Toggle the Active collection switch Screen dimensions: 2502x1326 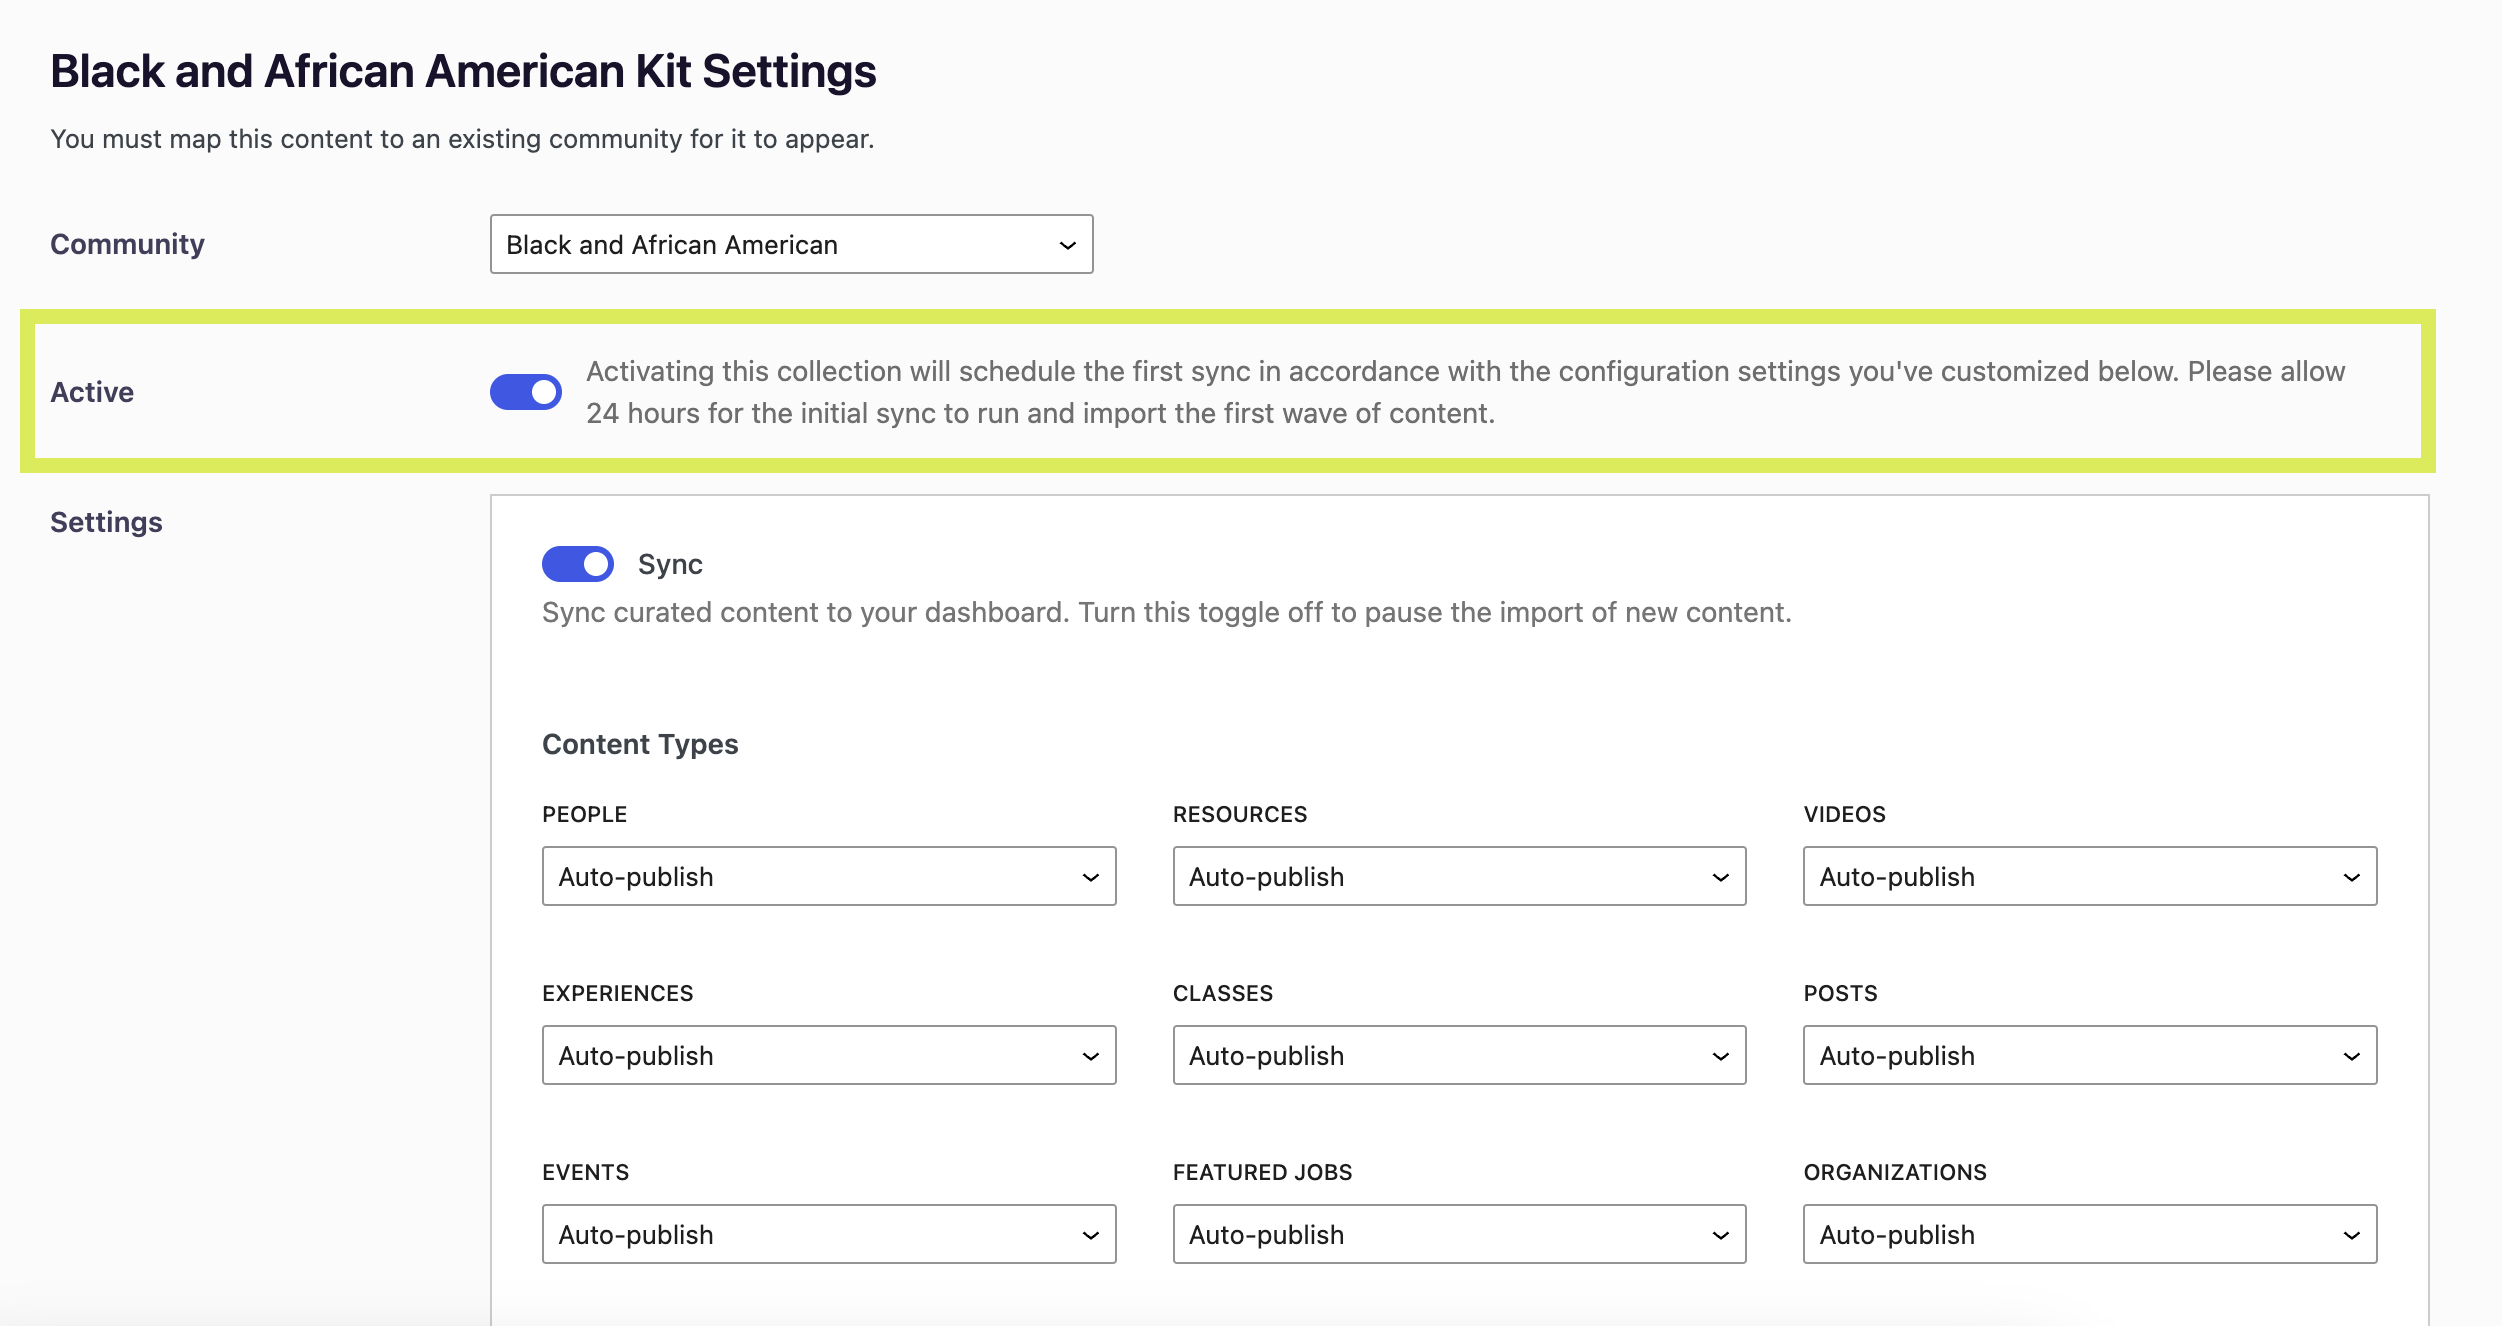[526, 392]
